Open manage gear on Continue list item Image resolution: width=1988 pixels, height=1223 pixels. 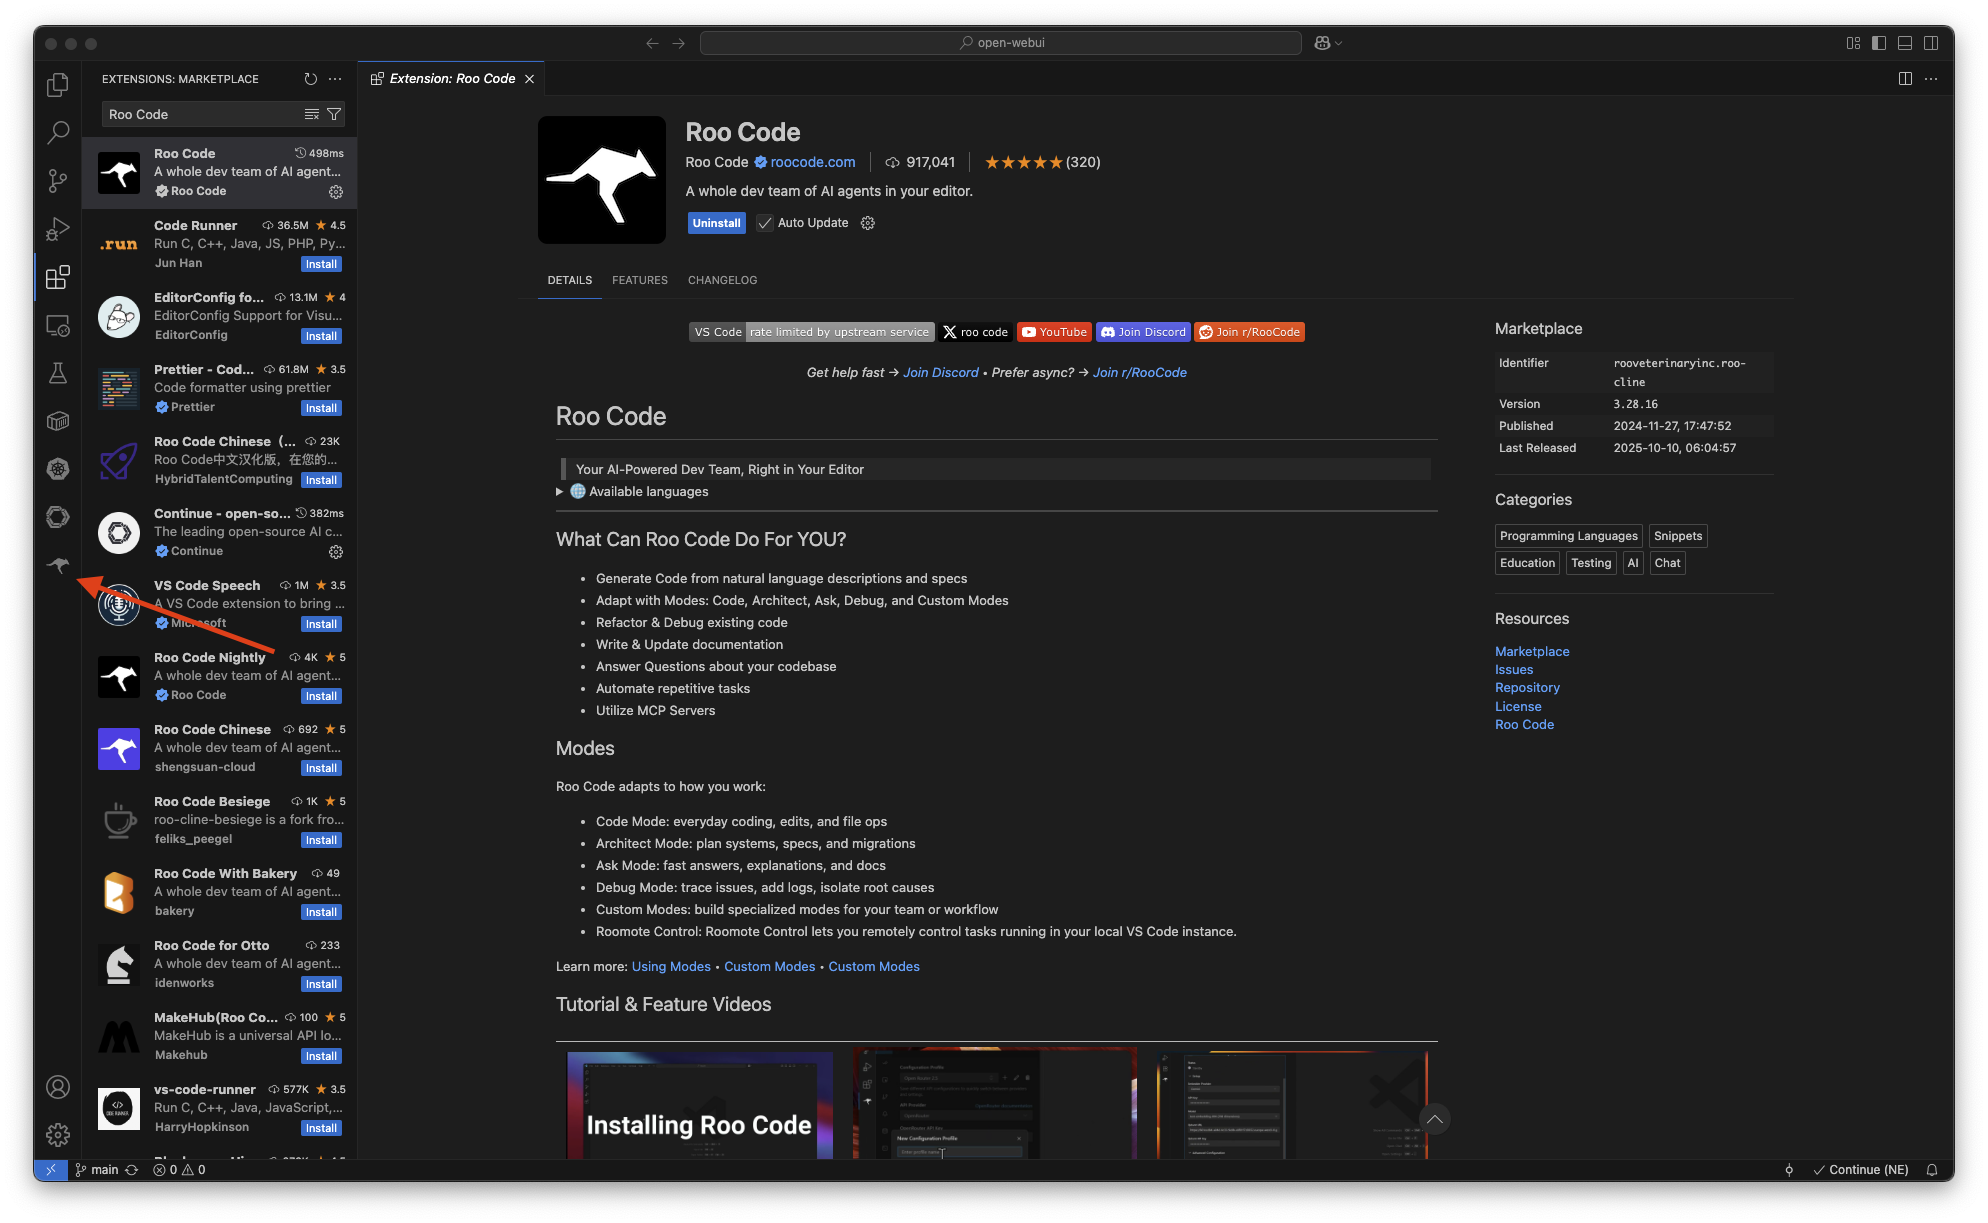click(336, 551)
